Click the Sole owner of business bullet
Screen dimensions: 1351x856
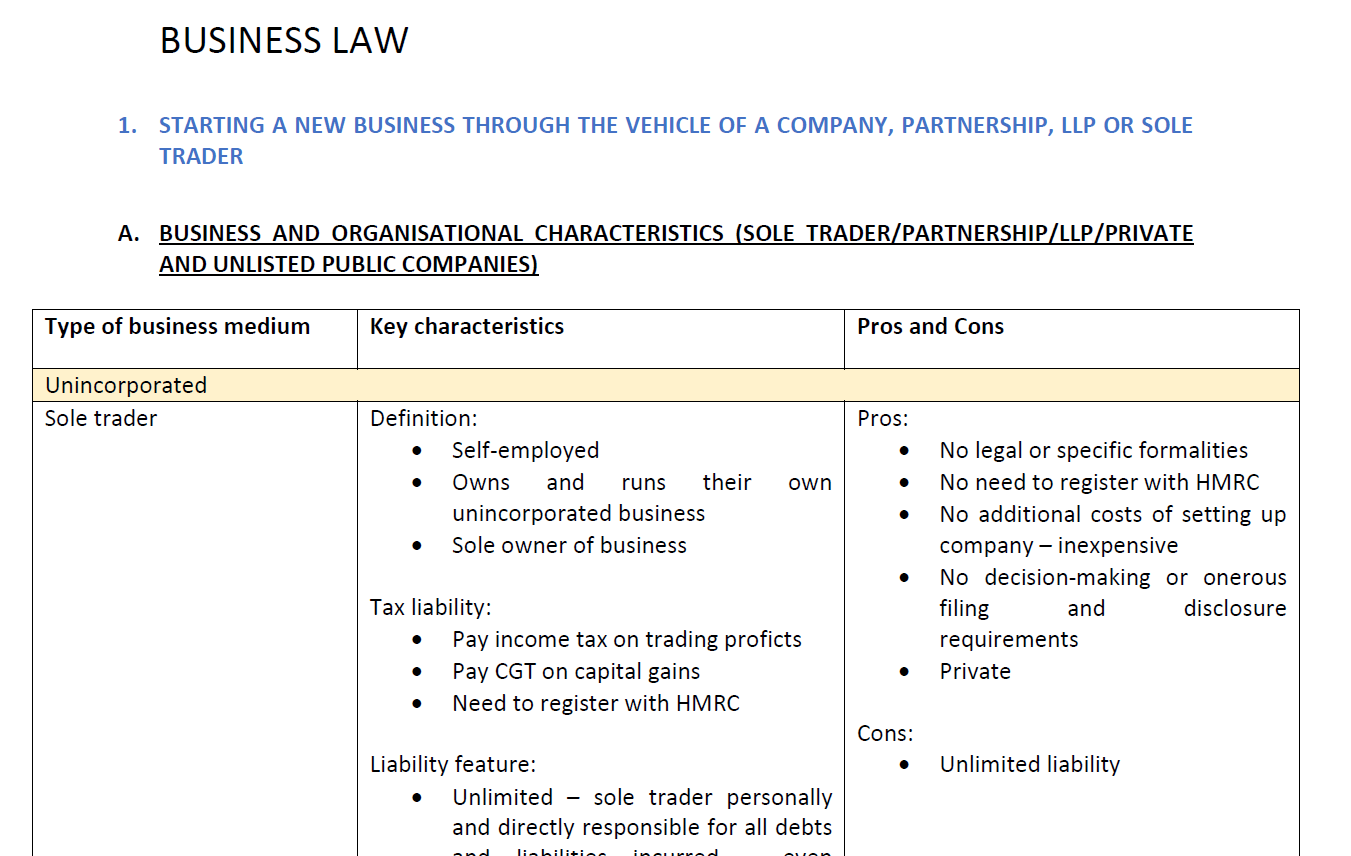(569, 545)
